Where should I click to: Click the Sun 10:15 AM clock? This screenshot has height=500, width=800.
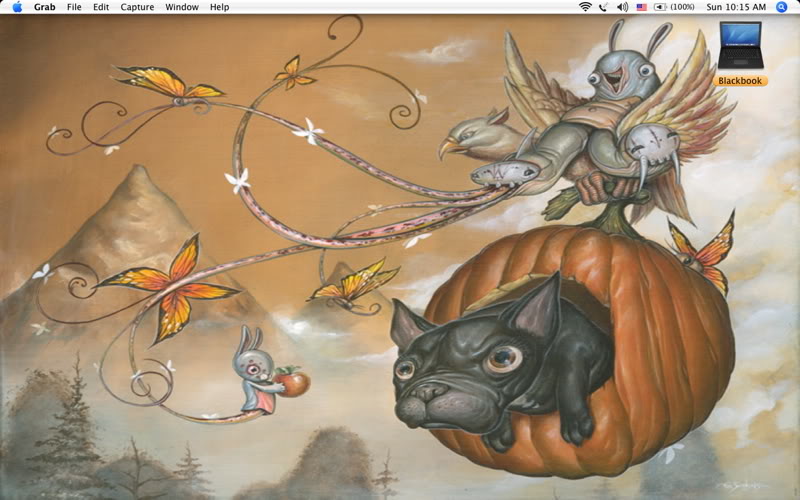coord(736,7)
